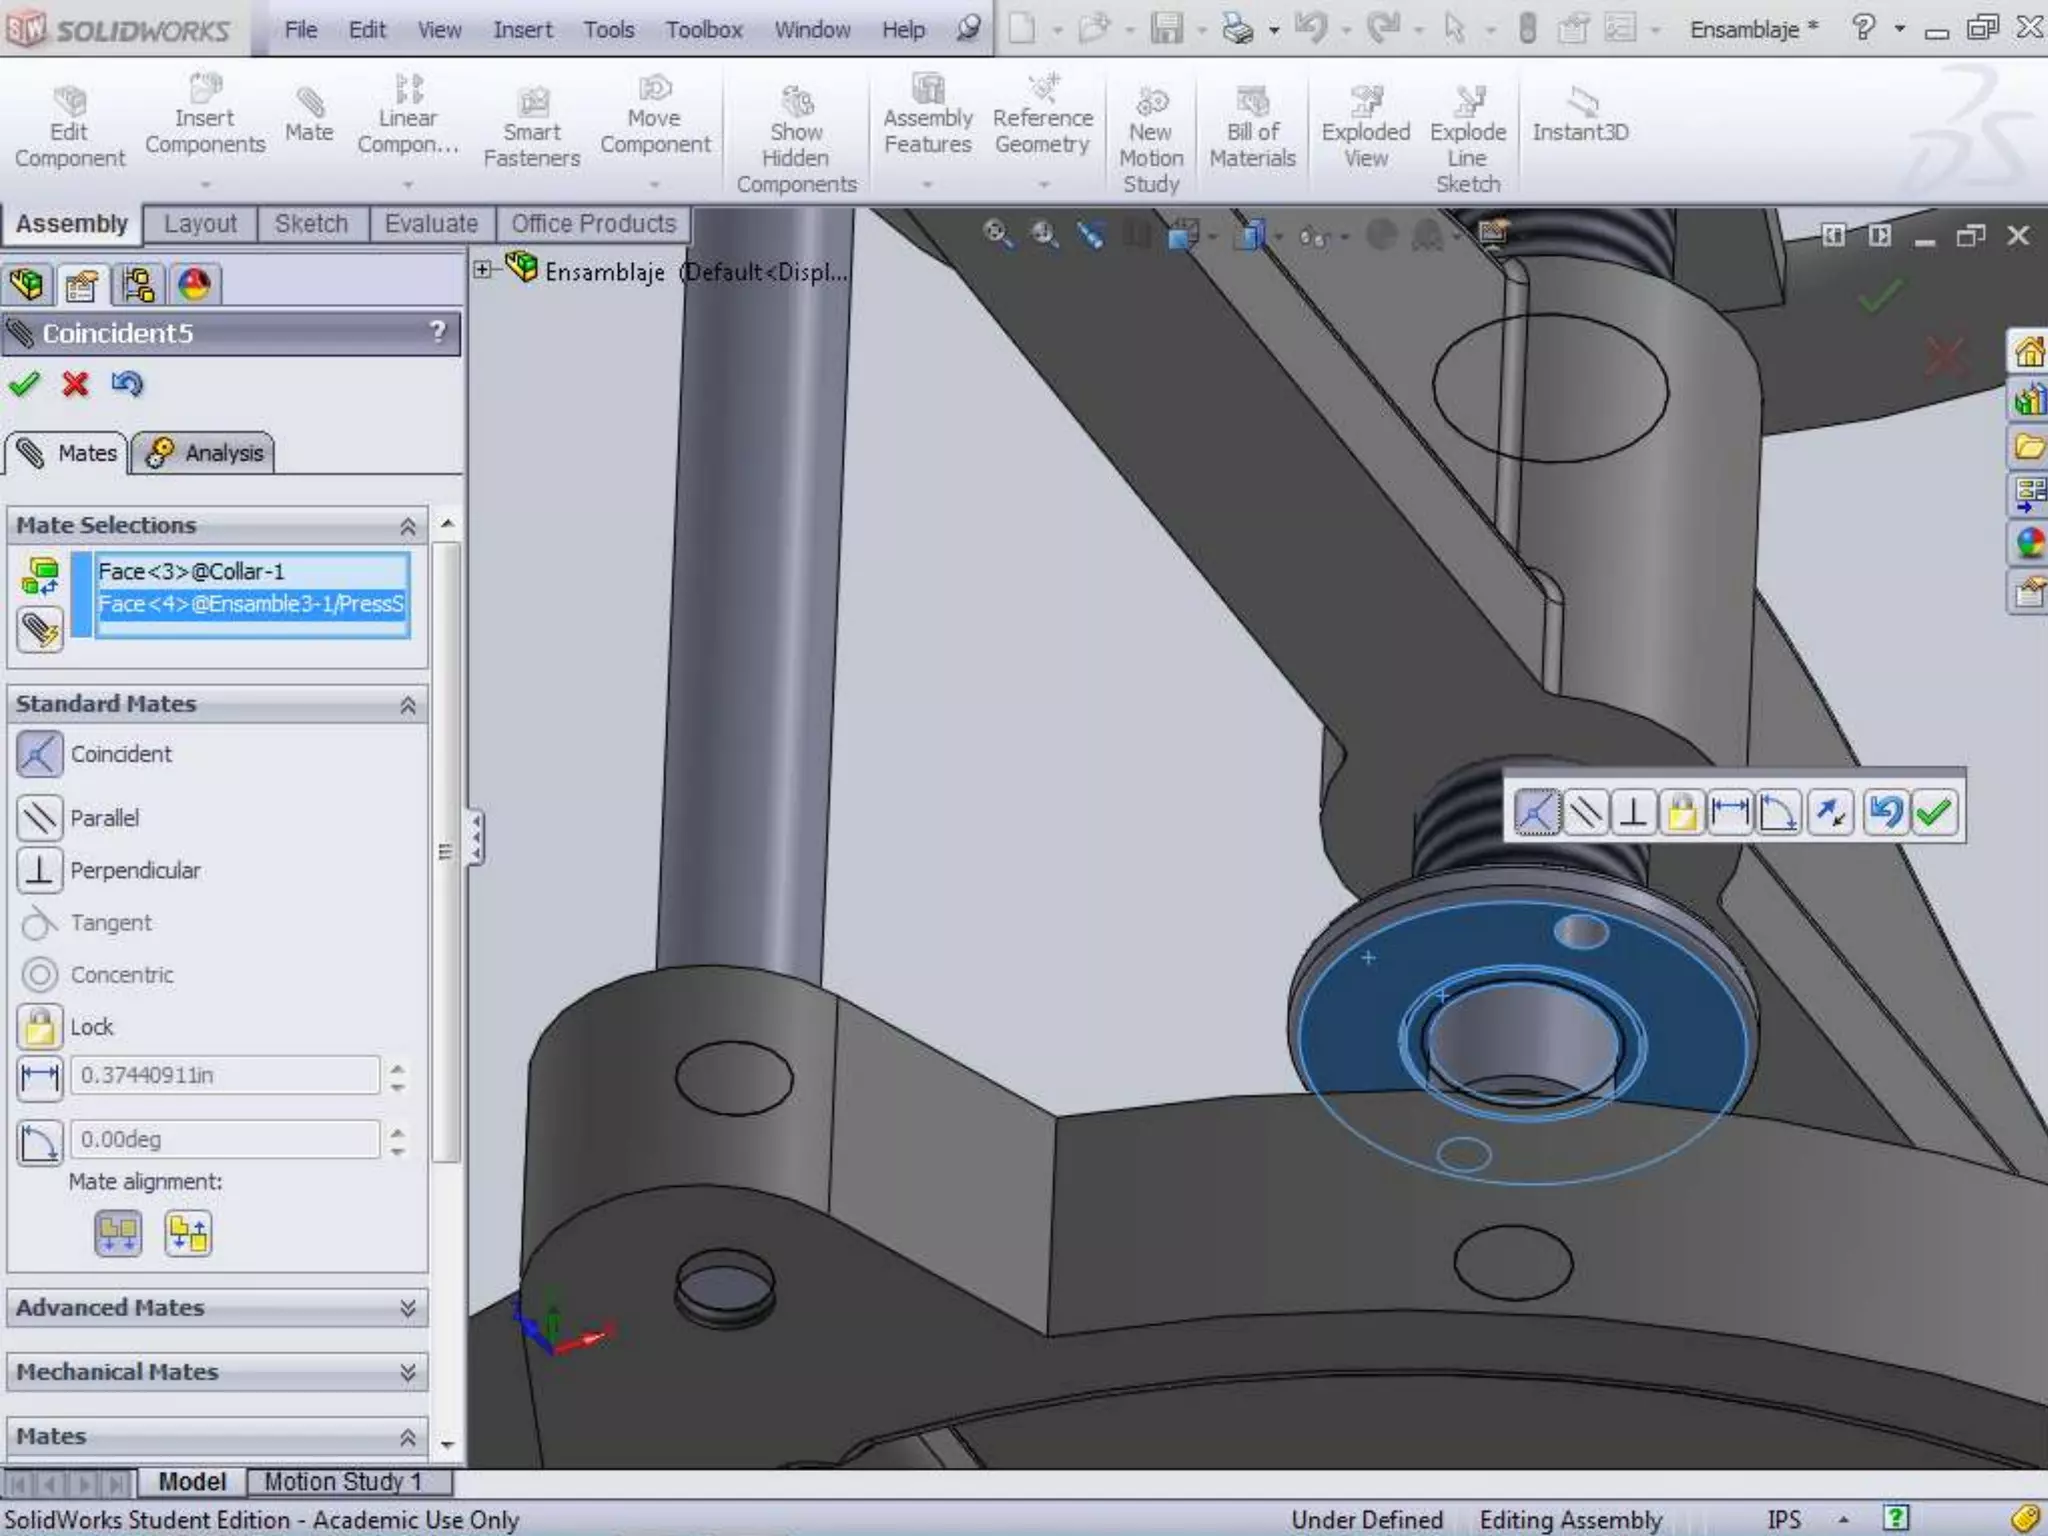Open the Motion Study 1 tab

coord(342,1481)
